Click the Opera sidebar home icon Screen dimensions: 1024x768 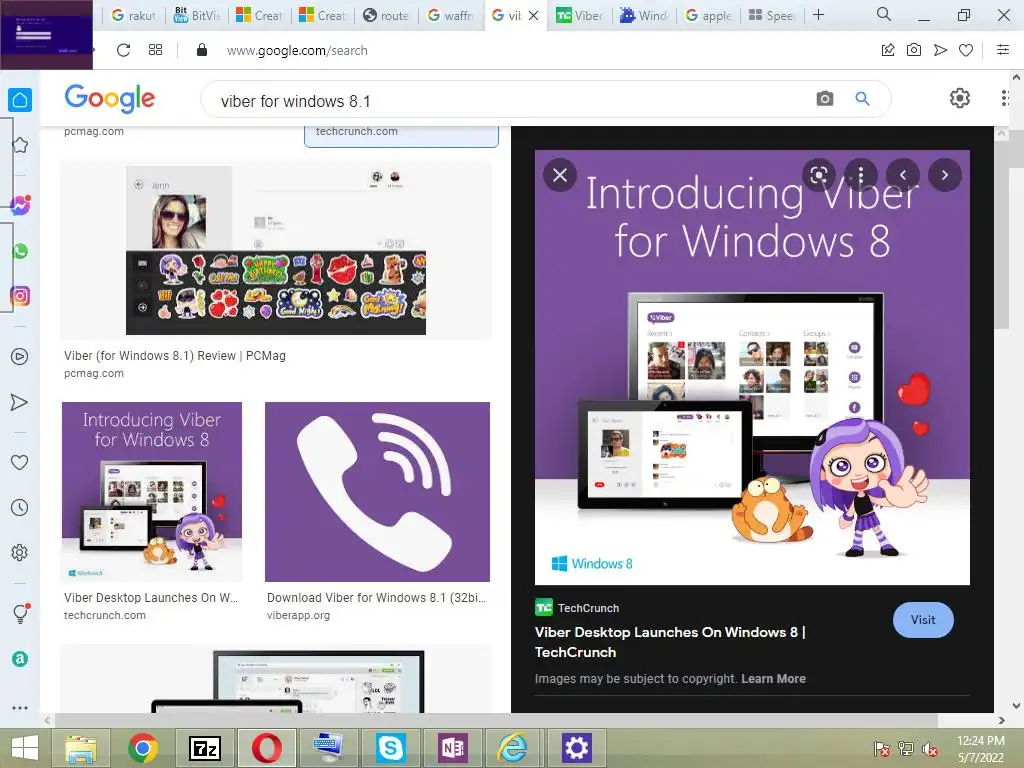[20, 100]
